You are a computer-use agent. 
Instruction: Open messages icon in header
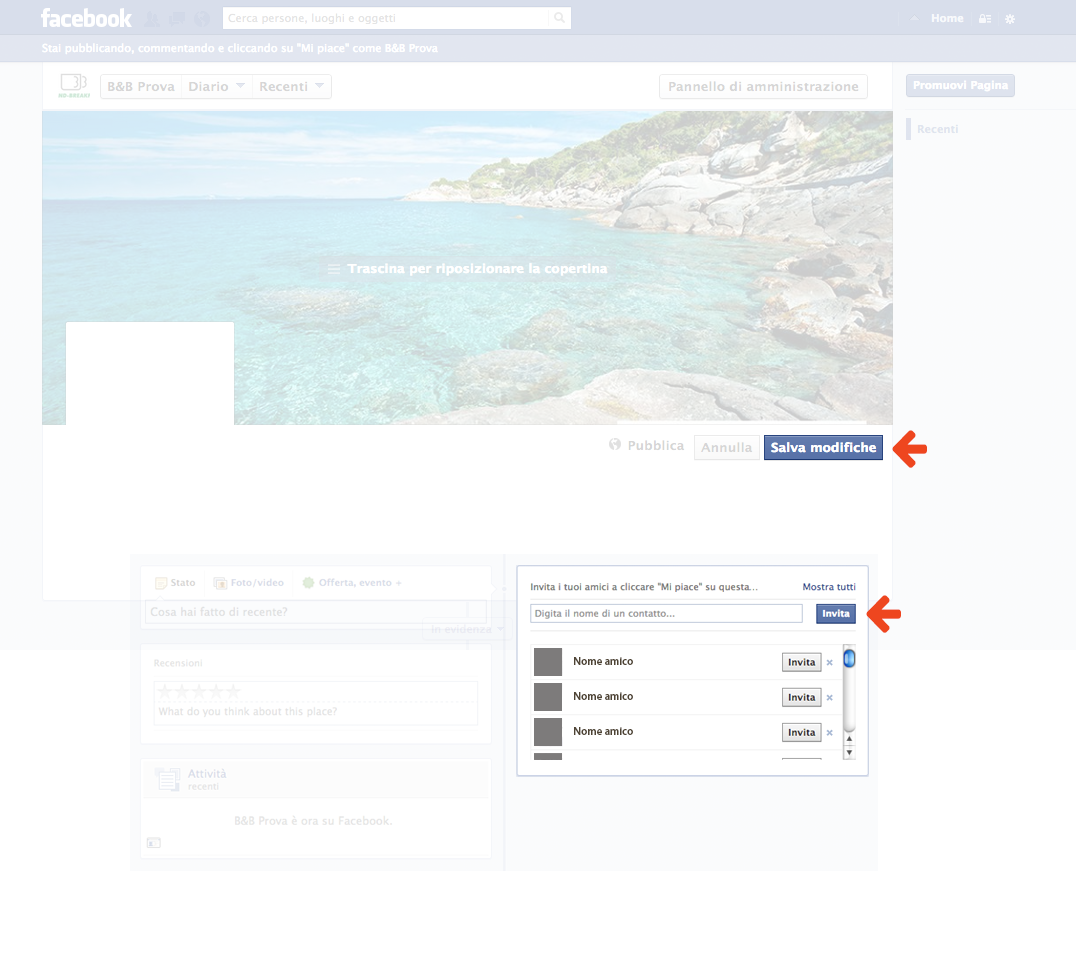click(x=177, y=19)
